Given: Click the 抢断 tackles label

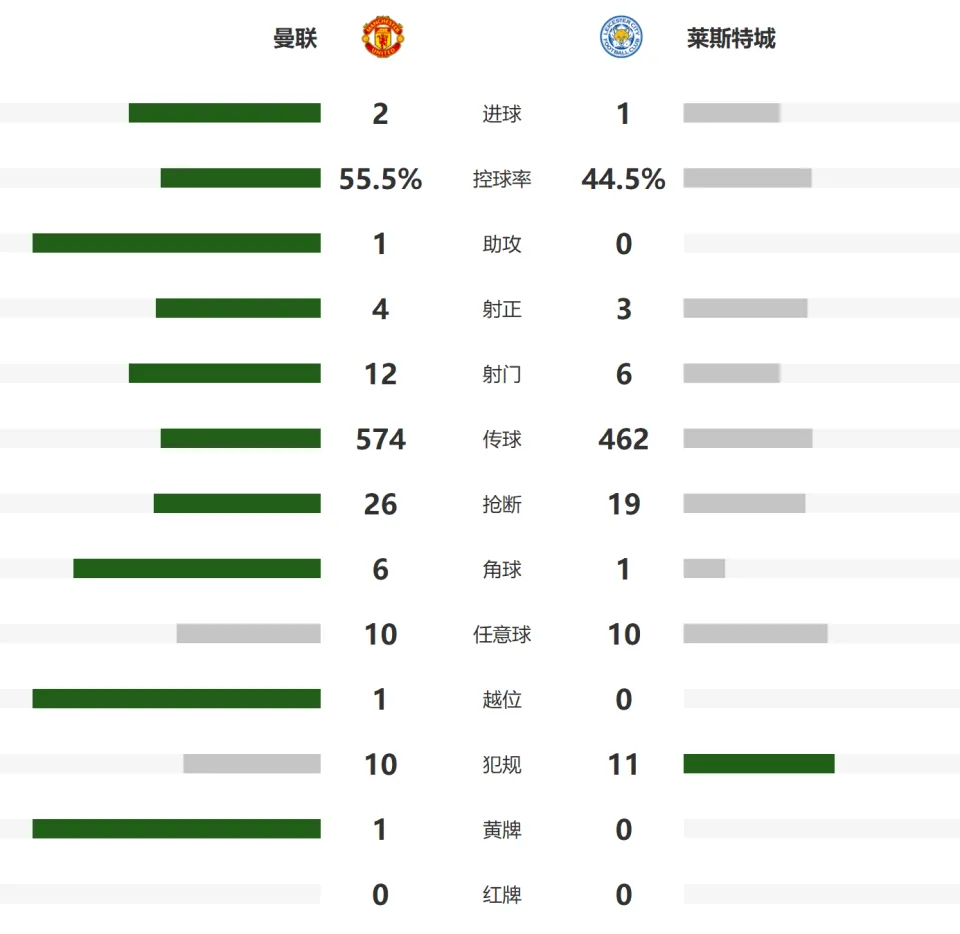Looking at the screenshot, I should (x=501, y=504).
